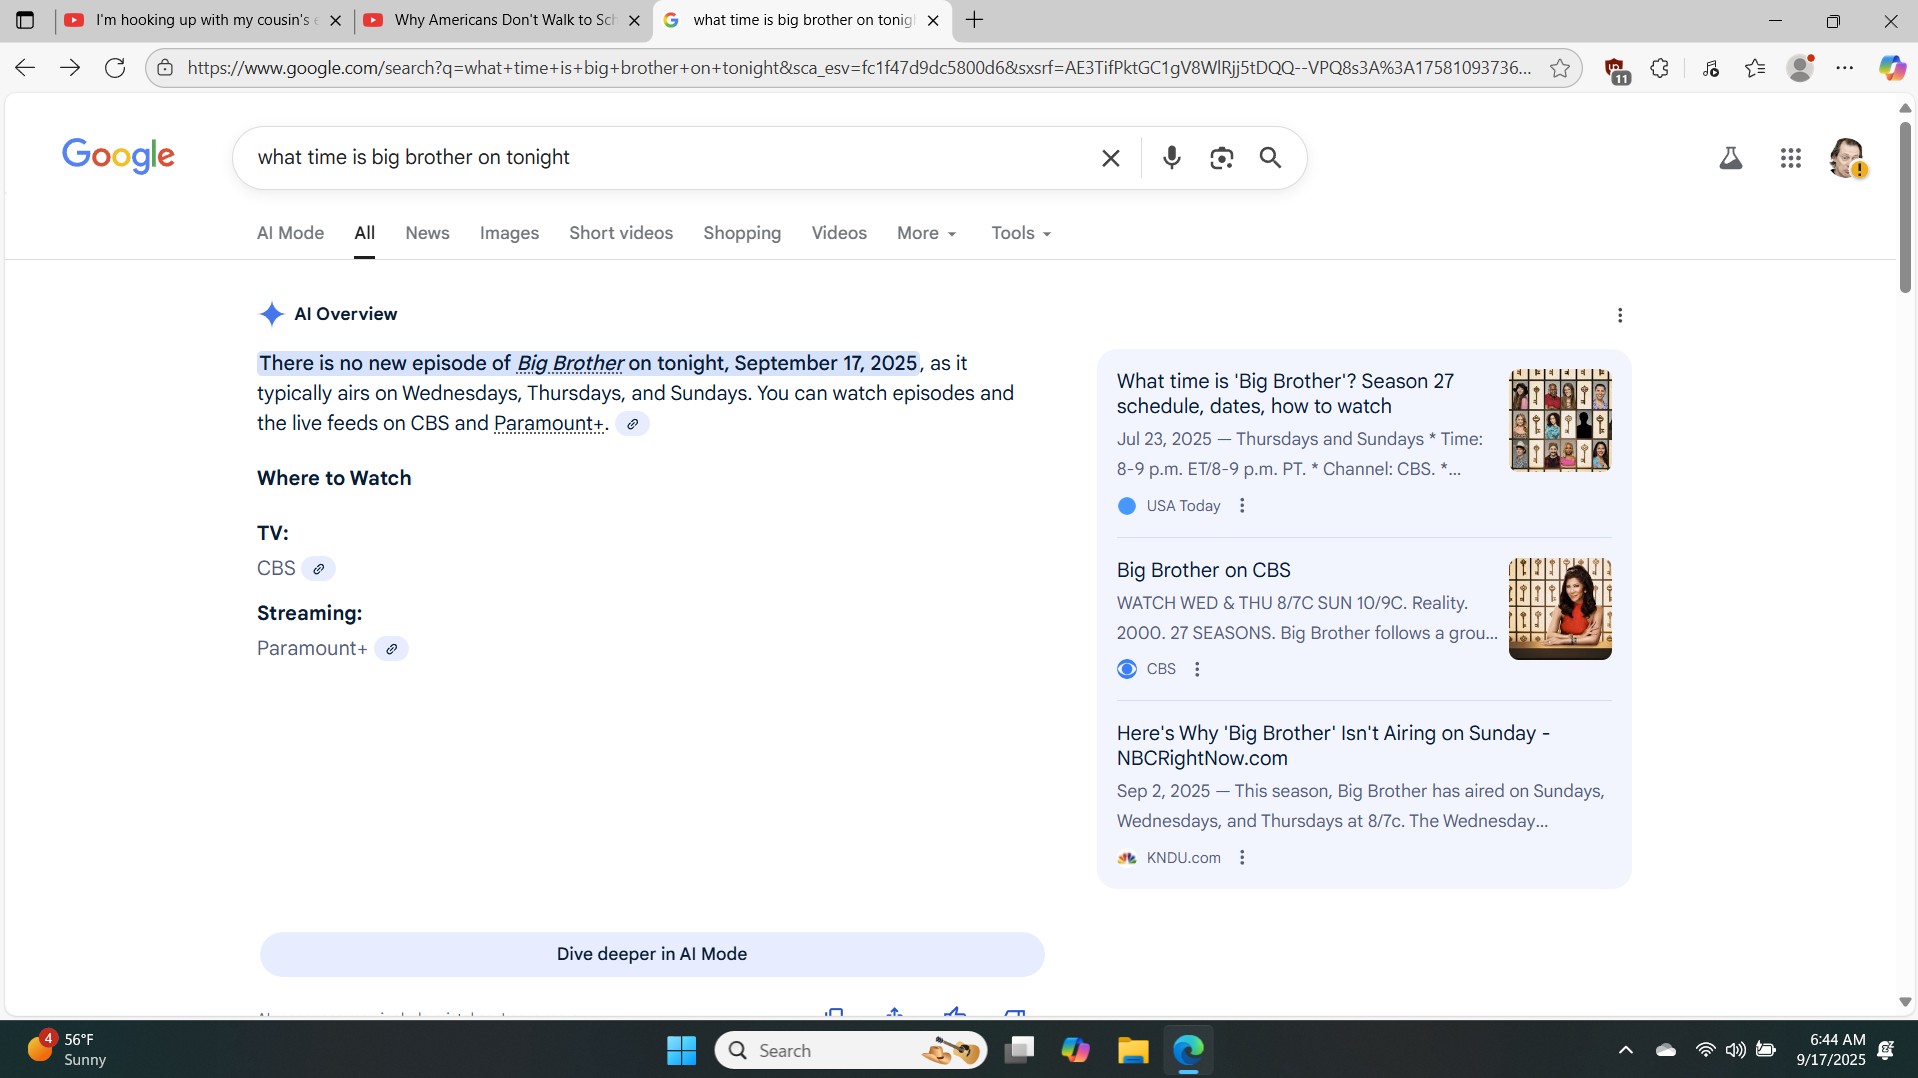Image resolution: width=1918 pixels, height=1078 pixels.
Task: Open Wi-Fi network tray icon
Action: 1705,1050
